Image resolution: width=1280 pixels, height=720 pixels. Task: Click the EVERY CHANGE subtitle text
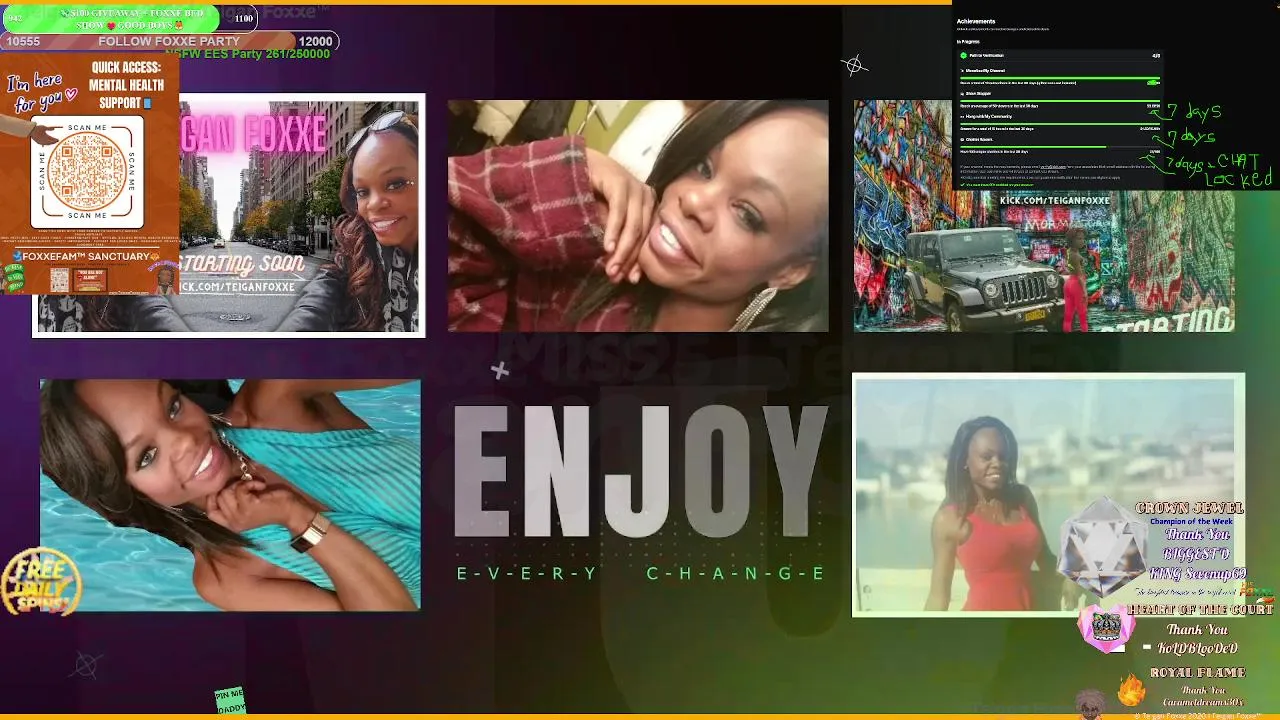point(640,573)
